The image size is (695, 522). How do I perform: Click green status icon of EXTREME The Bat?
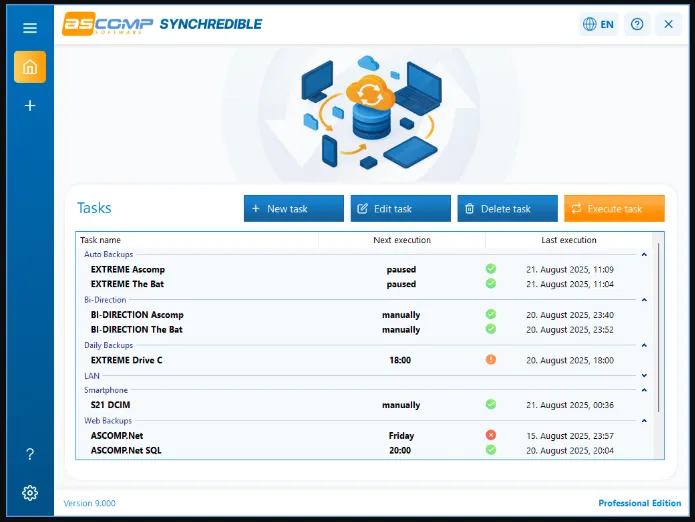click(491, 283)
